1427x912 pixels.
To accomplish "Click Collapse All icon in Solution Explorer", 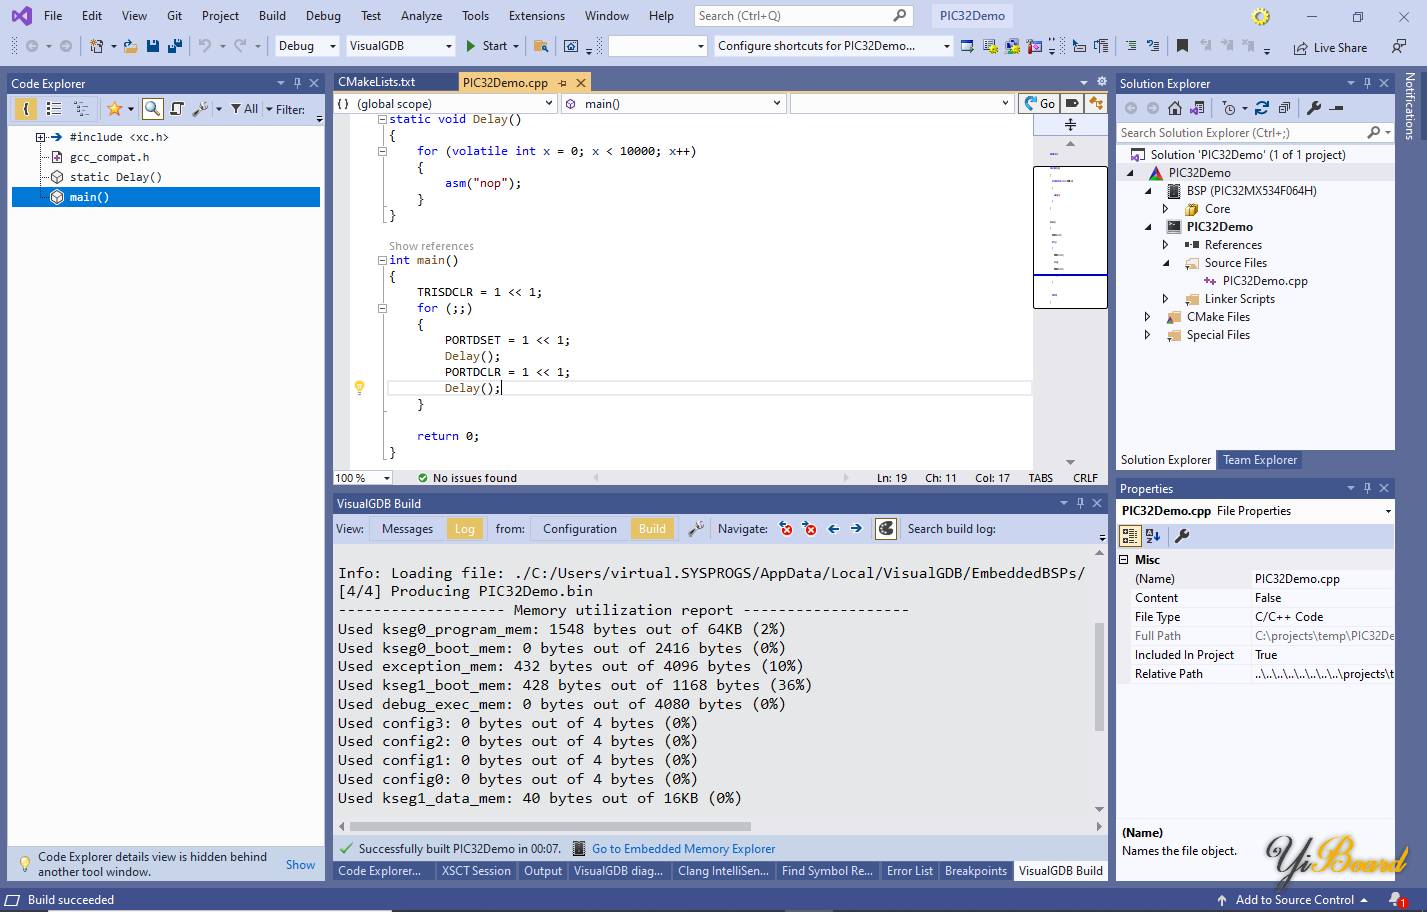I will click(1284, 108).
